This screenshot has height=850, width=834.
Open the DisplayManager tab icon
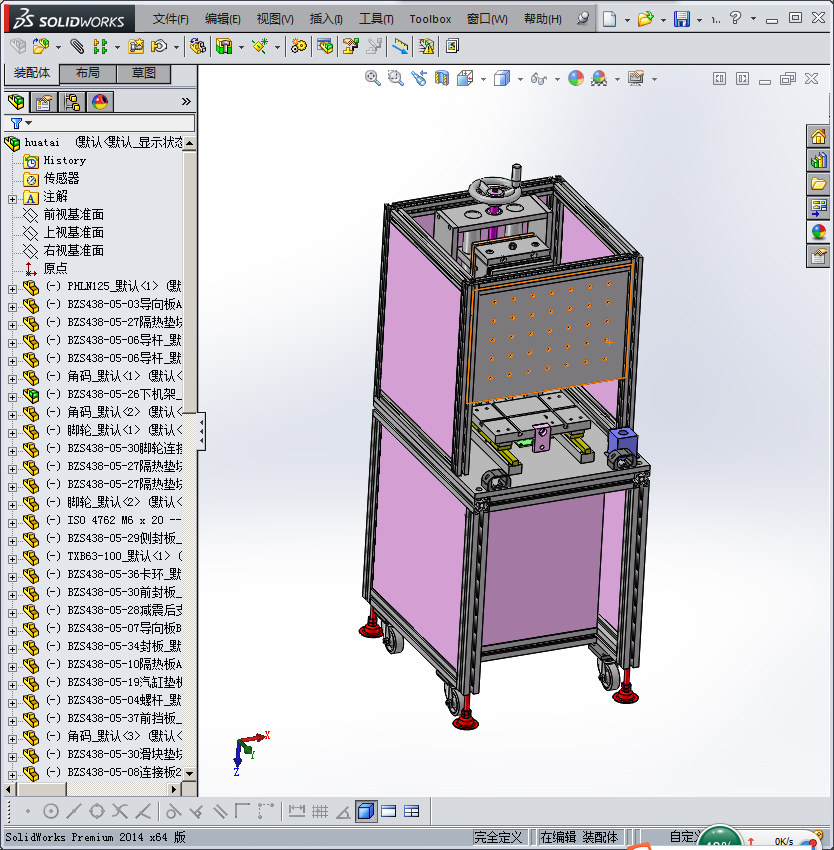pos(100,101)
